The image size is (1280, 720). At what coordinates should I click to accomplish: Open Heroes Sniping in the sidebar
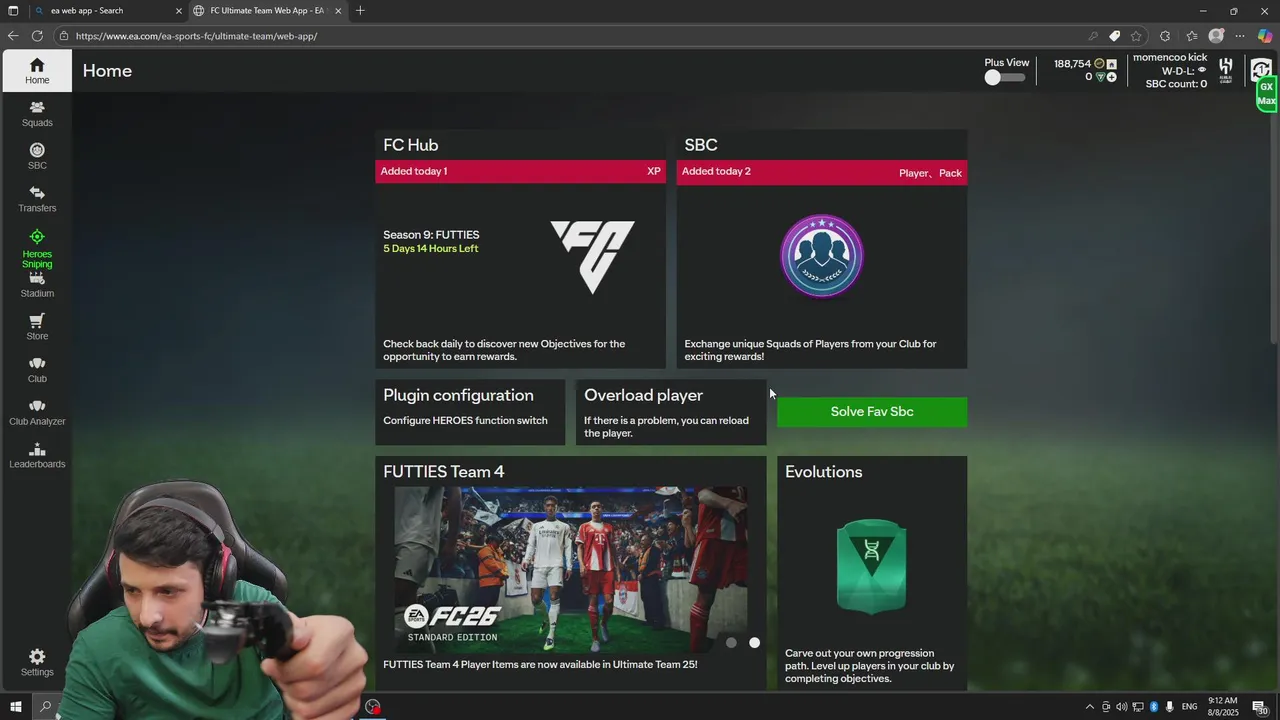pos(37,249)
